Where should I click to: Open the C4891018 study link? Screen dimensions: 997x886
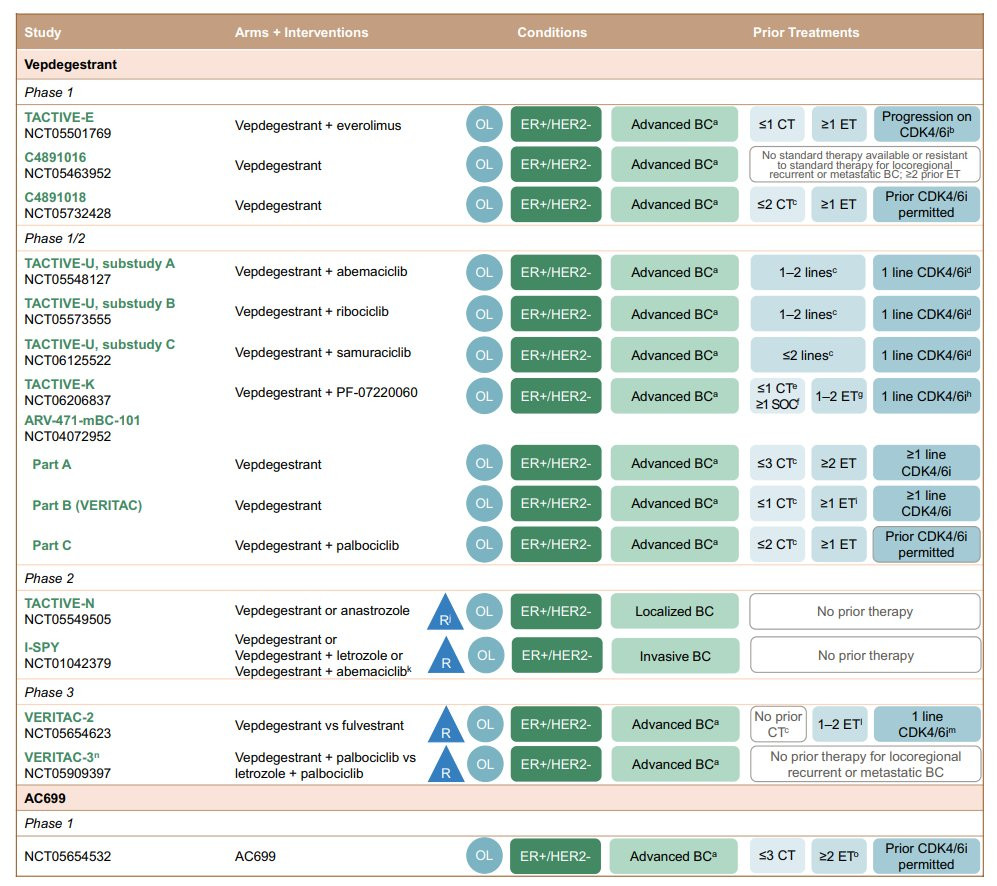(55, 197)
